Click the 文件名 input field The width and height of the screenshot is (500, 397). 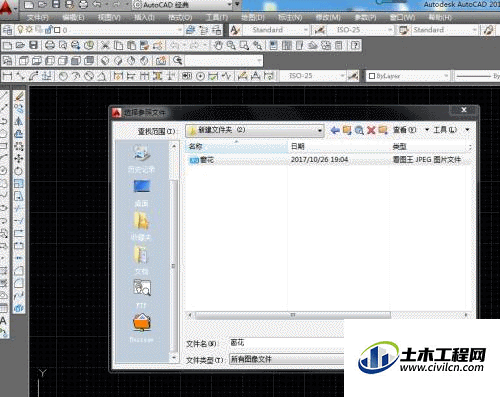click(287, 343)
